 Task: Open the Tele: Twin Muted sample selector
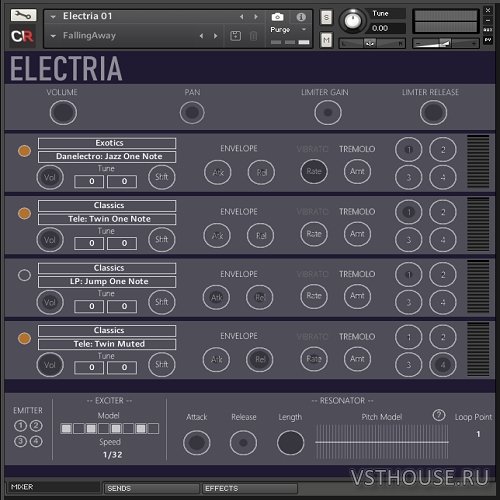tap(107, 344)
